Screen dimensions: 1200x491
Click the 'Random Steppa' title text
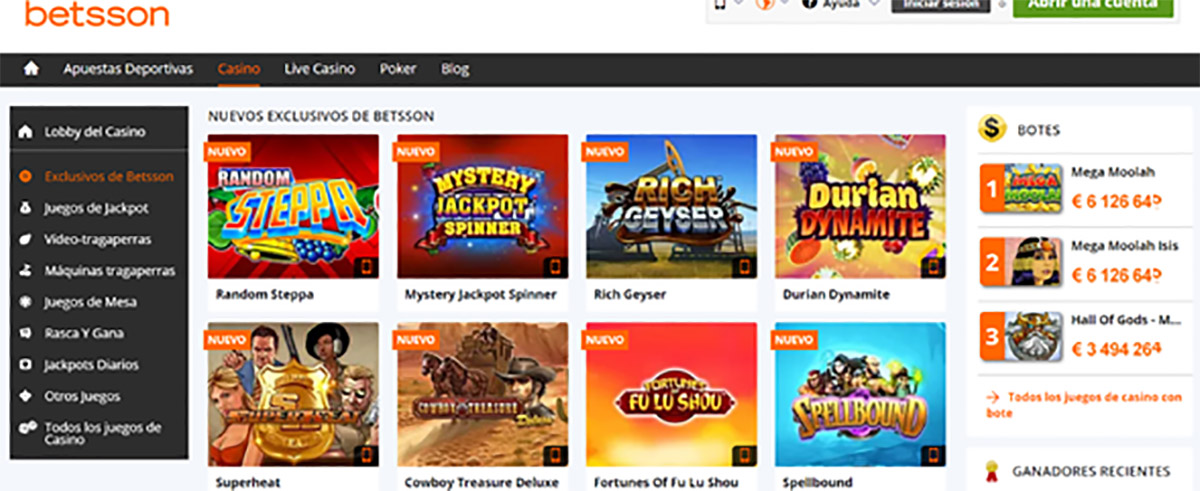(265, 295)
